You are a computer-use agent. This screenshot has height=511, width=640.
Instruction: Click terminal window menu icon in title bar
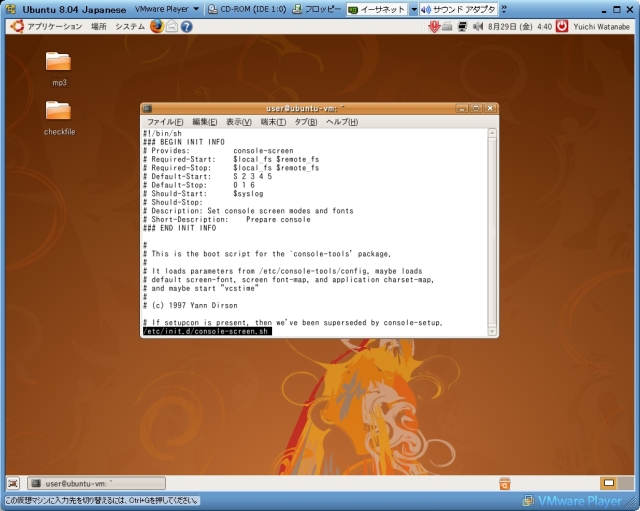pyautogui.click(x=147, y=109)
